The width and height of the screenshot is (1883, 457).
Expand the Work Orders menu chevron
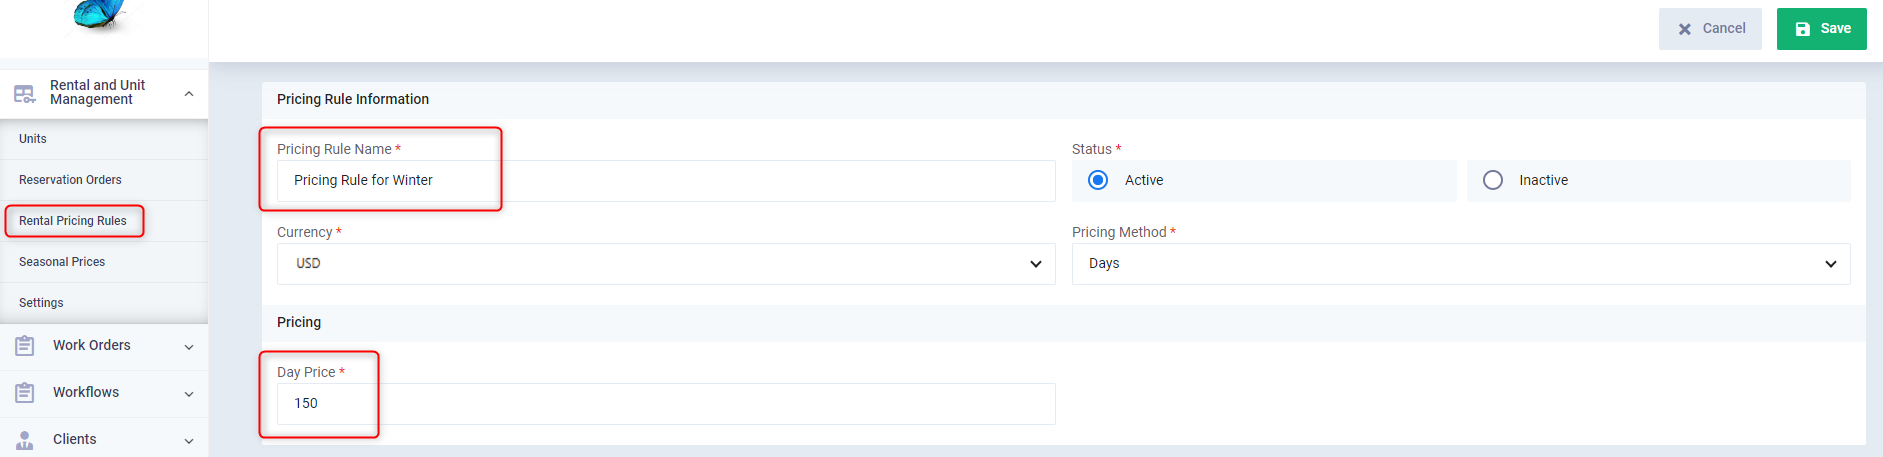(x=189, y=347)
